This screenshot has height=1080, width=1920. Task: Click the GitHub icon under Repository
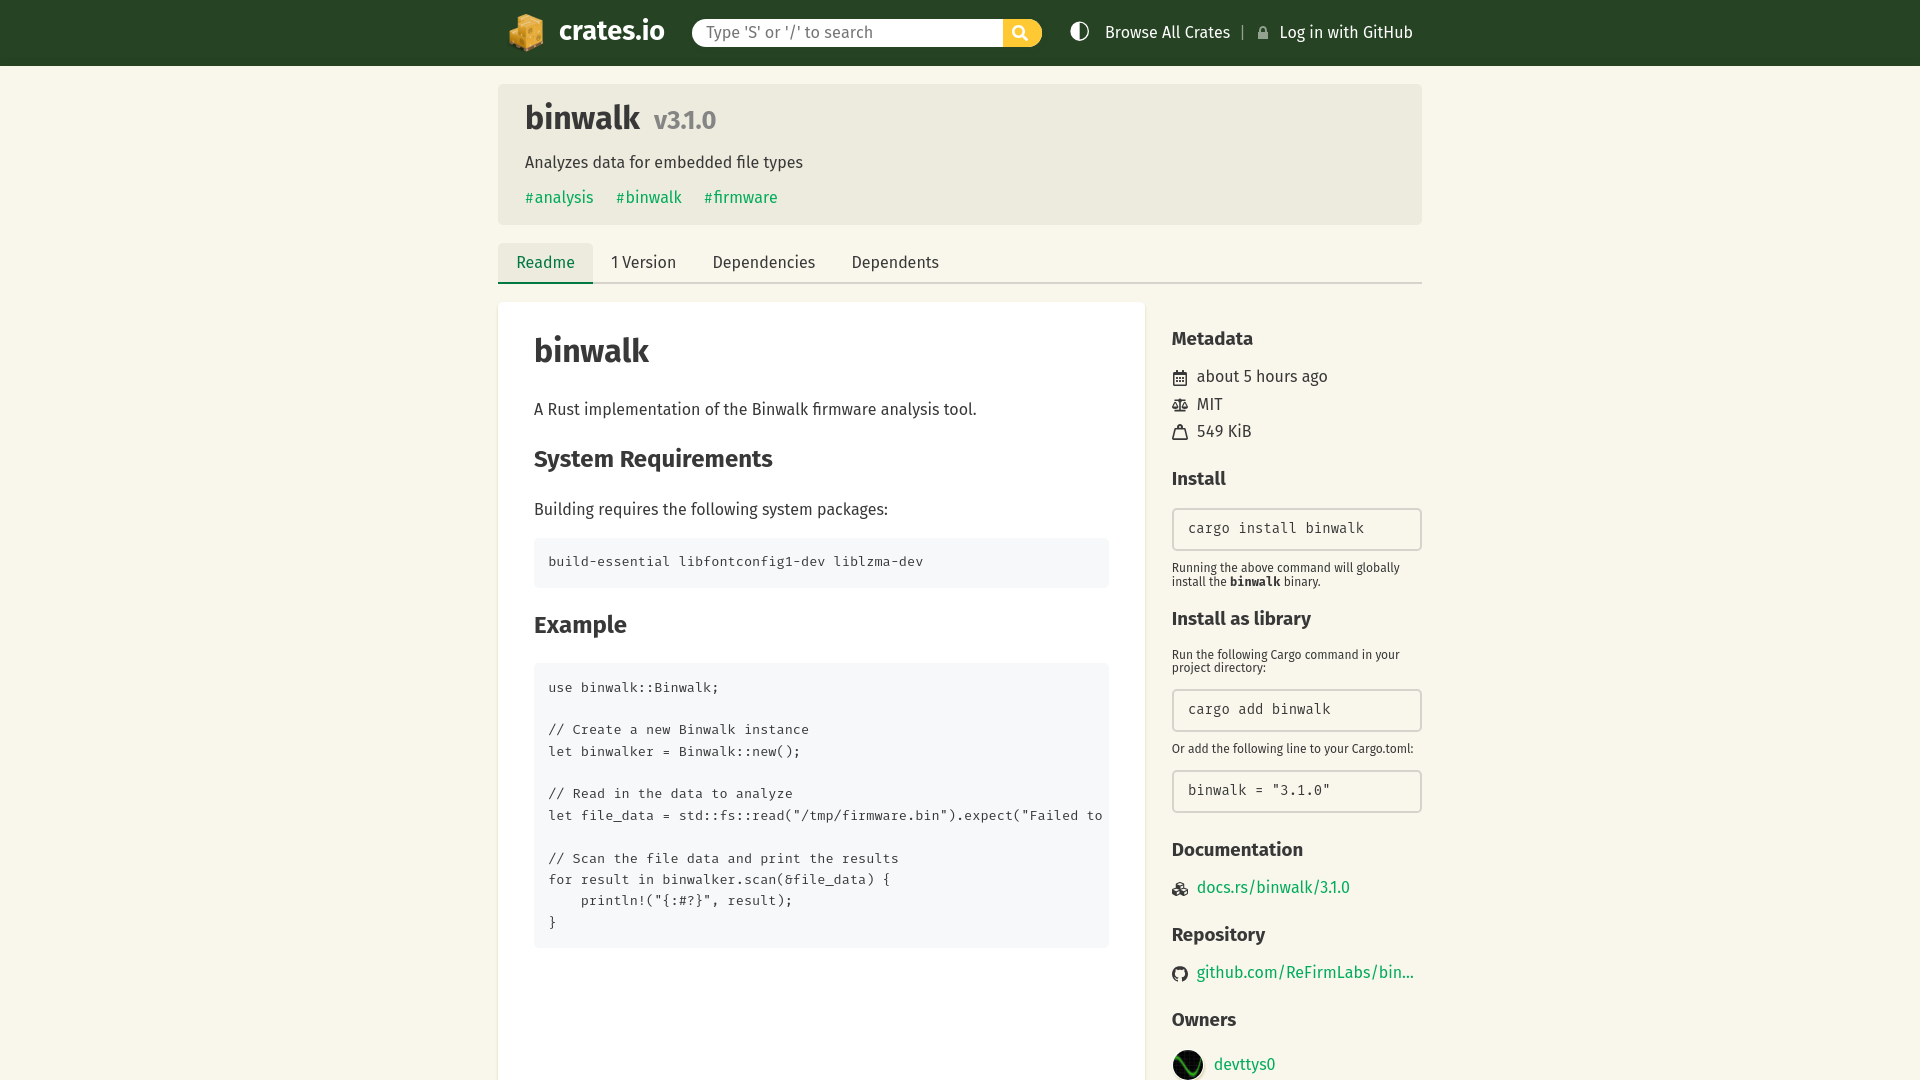pyautogui.click(x=1180, y=974)
